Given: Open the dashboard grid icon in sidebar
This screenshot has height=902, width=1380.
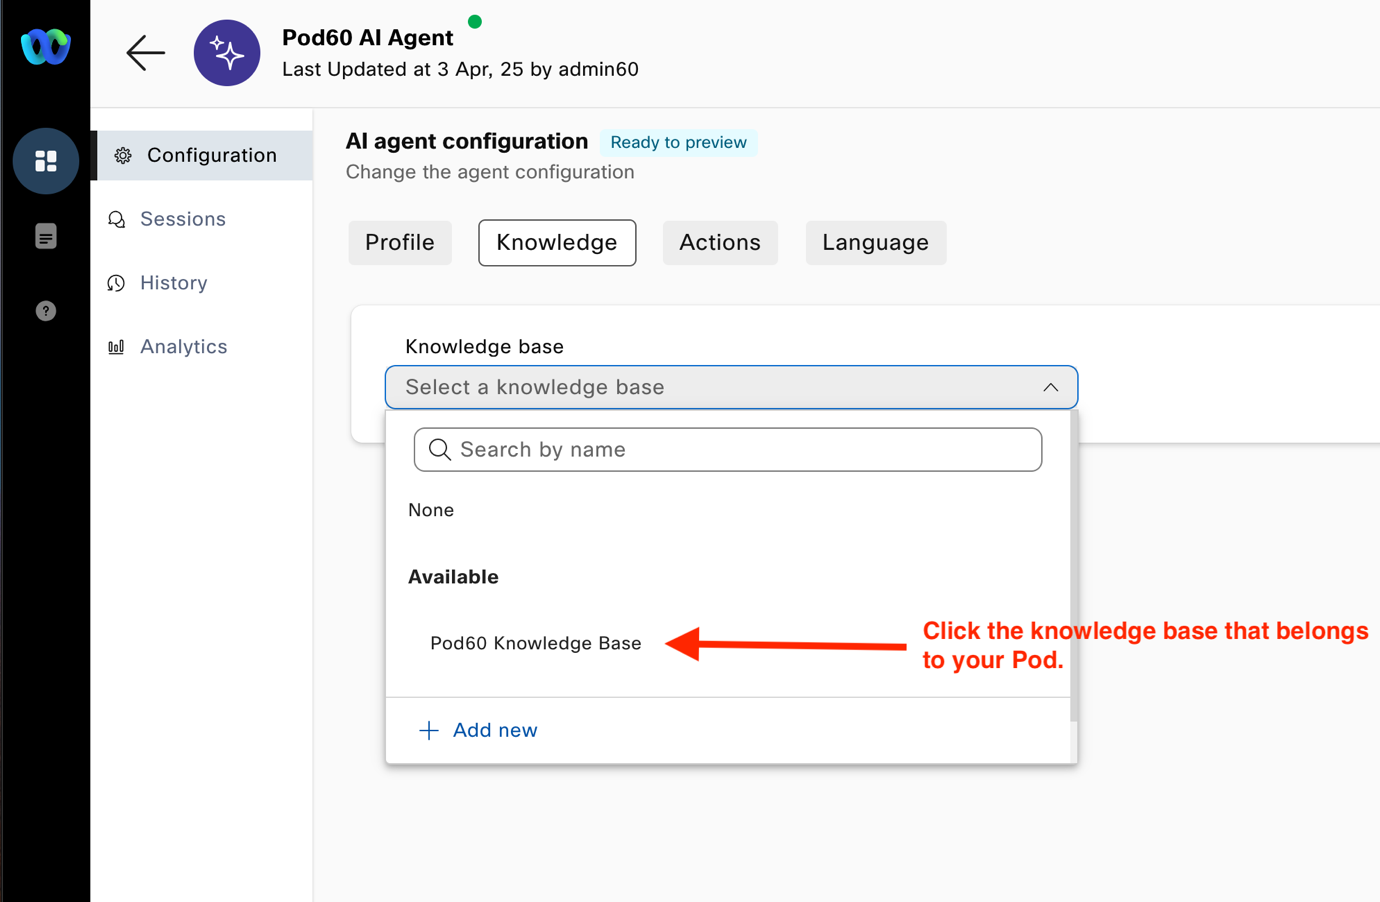Looking at the screenshot, I should [46, 161].
